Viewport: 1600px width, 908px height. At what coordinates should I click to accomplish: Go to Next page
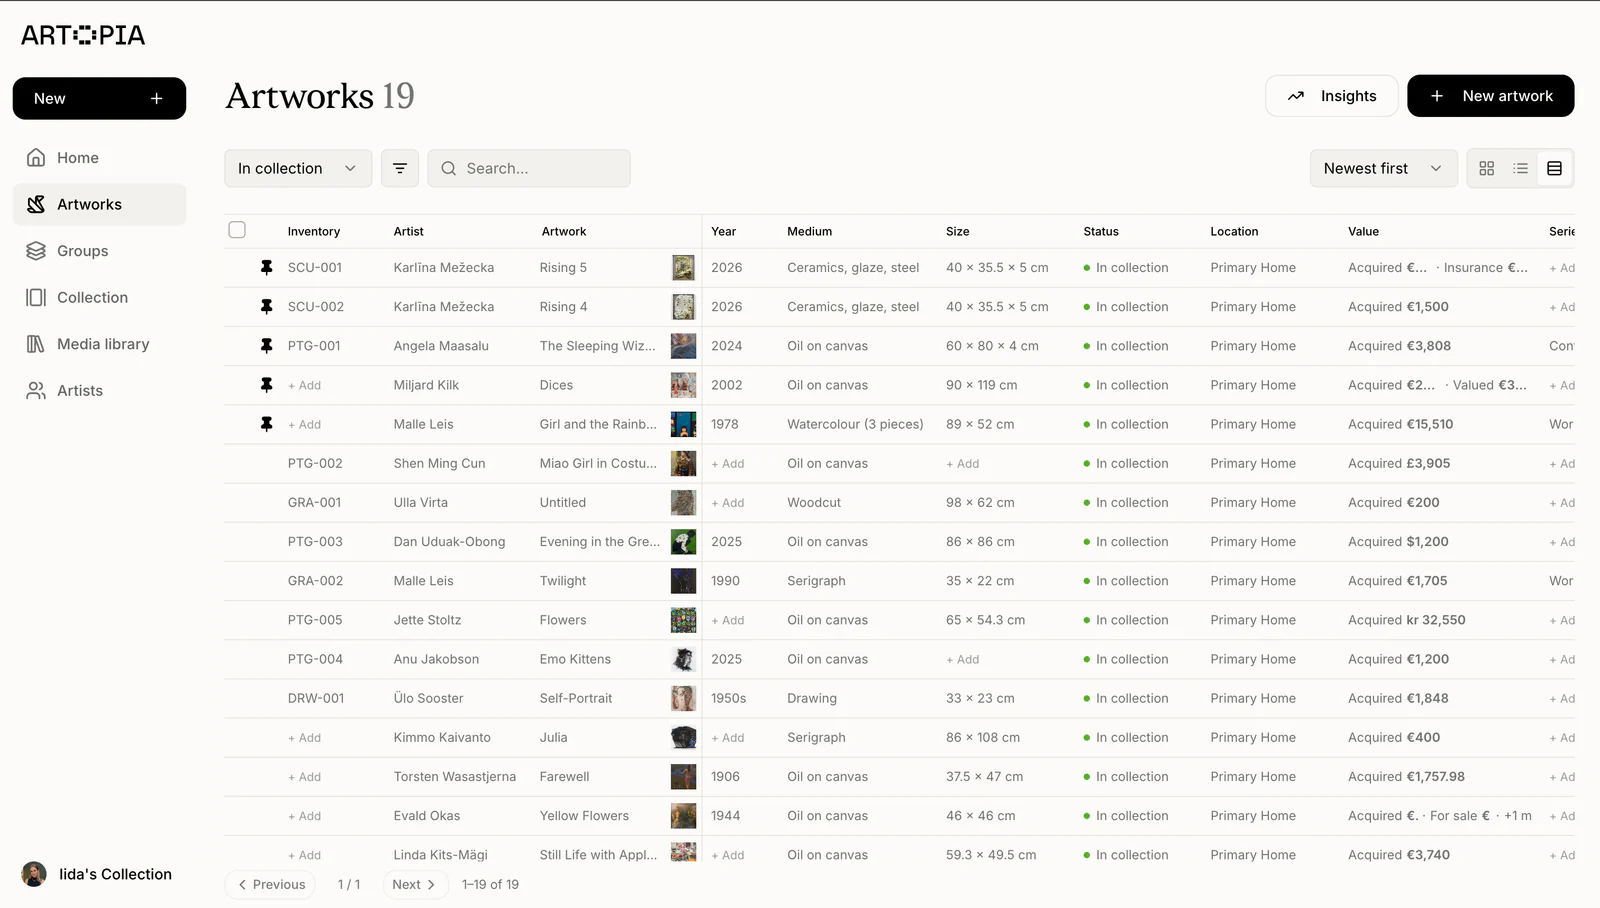(415, 884)
